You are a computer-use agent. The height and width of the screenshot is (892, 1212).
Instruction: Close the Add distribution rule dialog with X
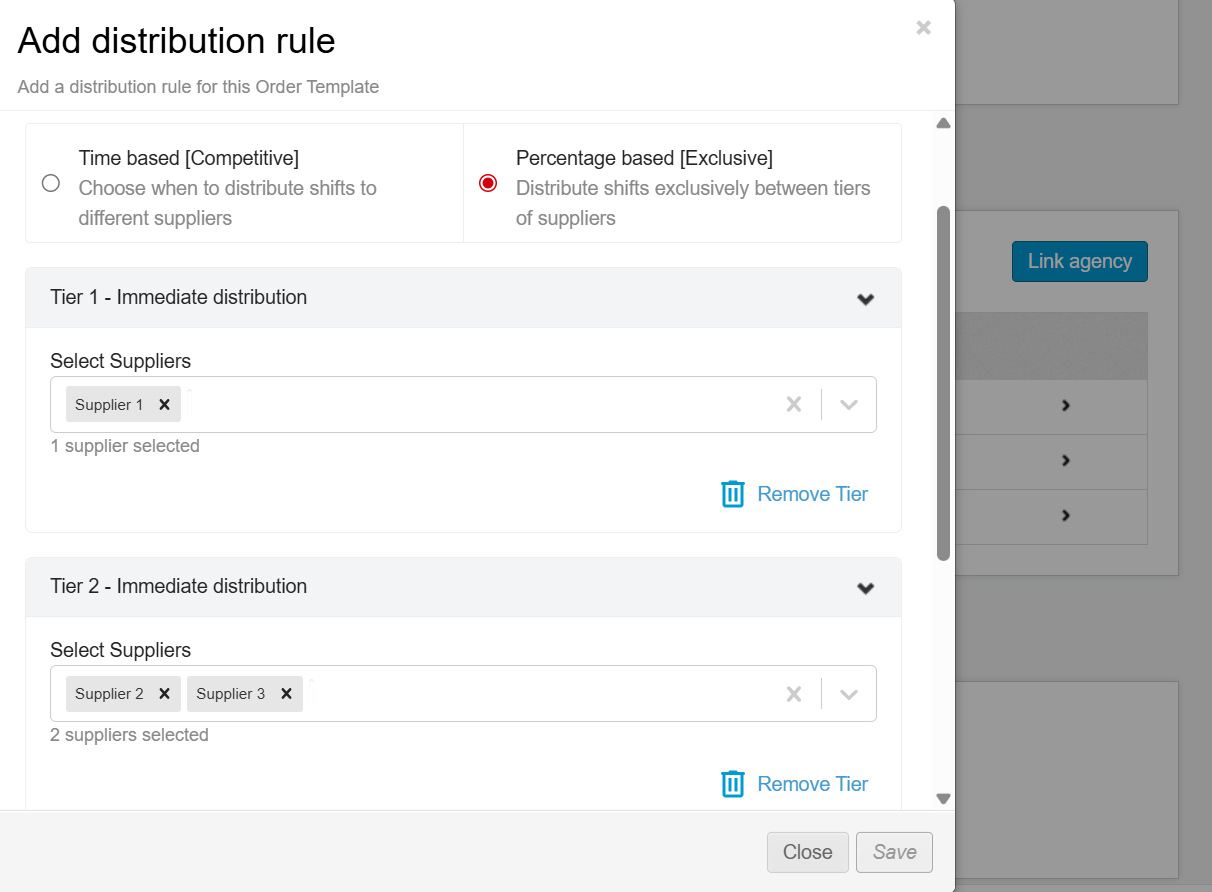(923, 28)
